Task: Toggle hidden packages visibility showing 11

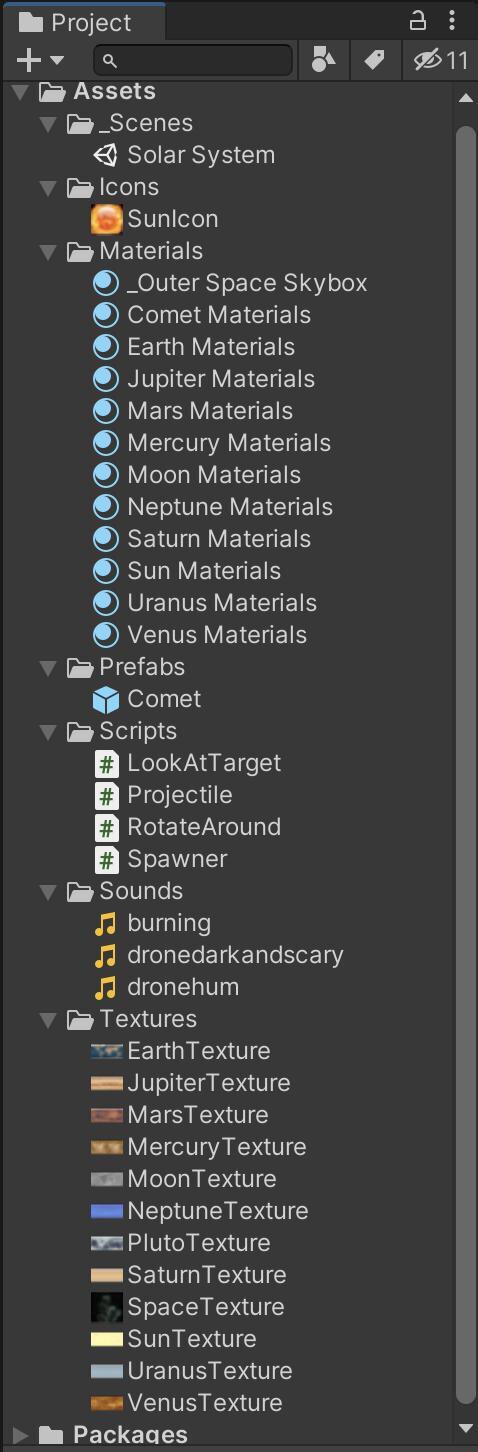Action: (441, 61)
